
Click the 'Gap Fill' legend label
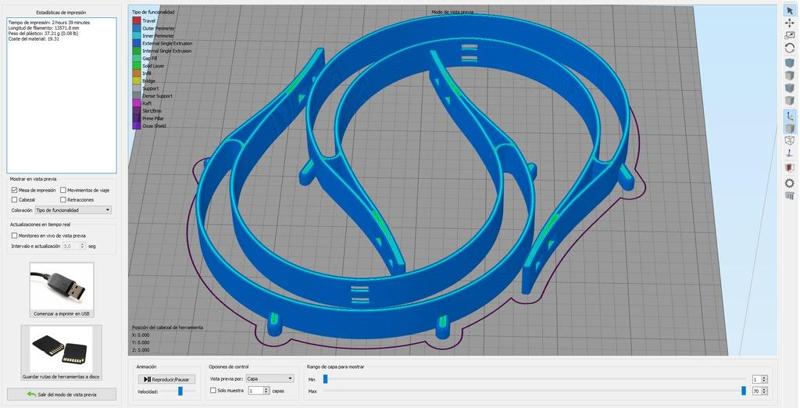tap(150, 59)
